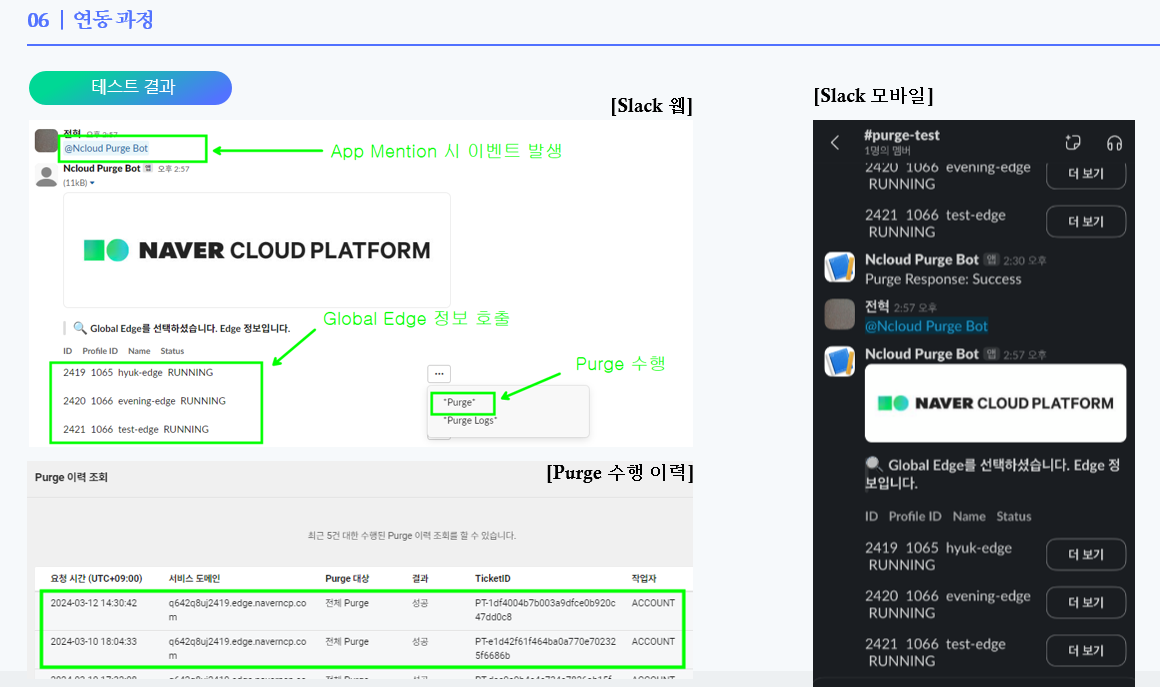Click the app badge next to Ncloud Purge Bot in Slack web

tap(148, 169)
